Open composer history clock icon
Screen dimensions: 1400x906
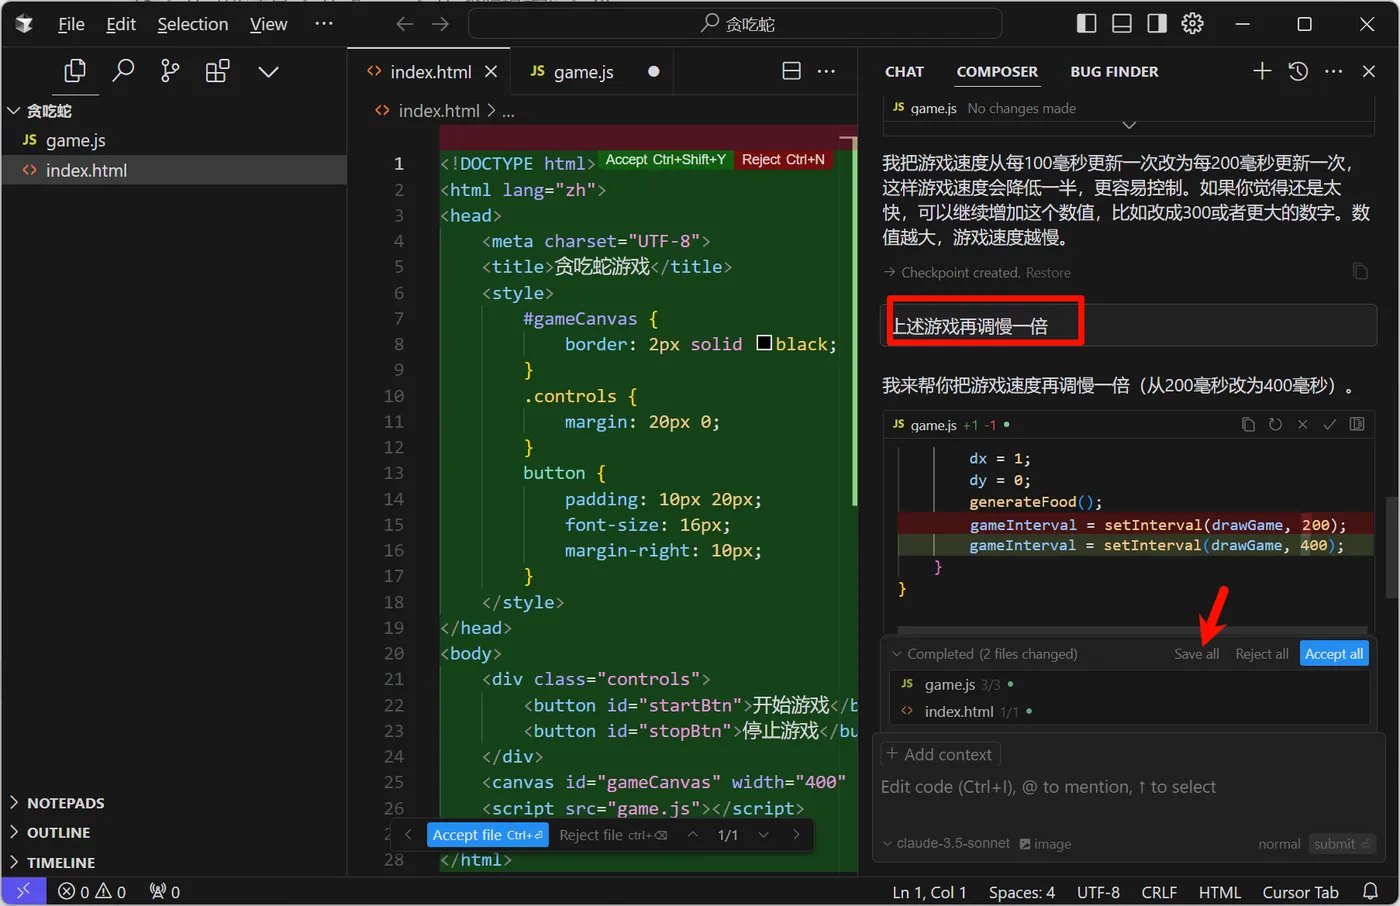tap(1298, 71)
